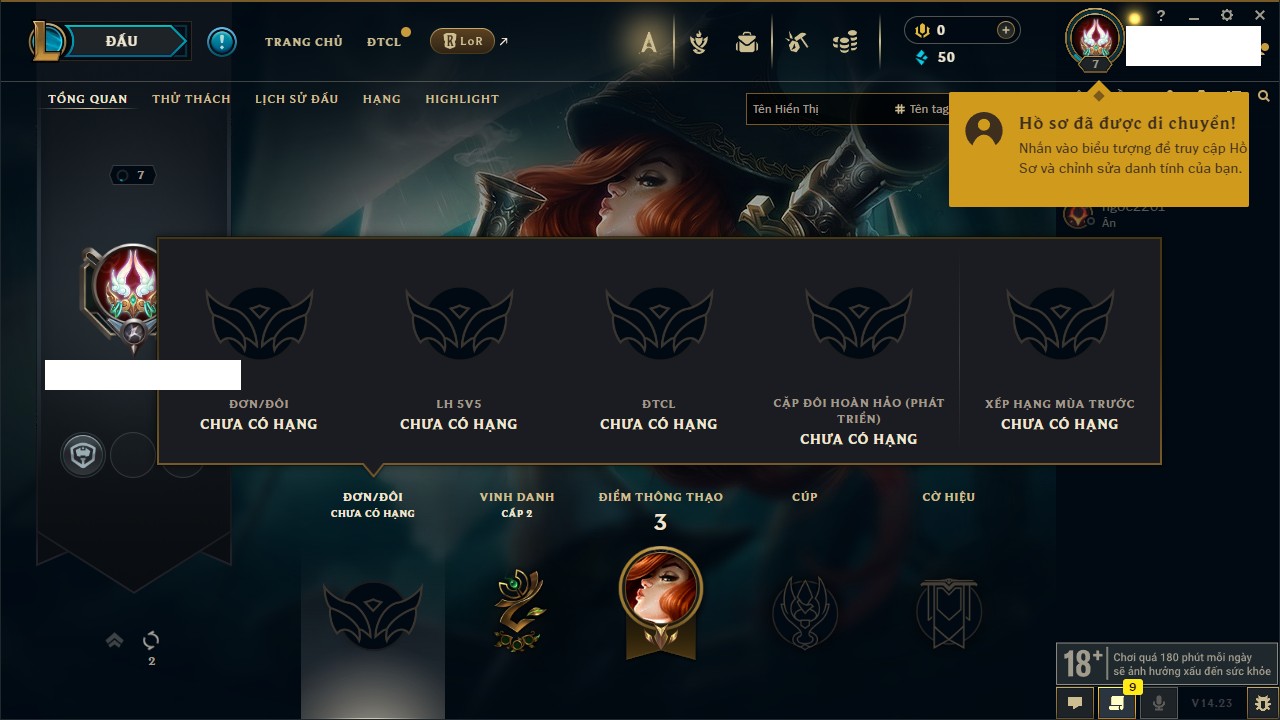Open the Profile letter A icon
The image size is (1280, 720).
(649, 42)
